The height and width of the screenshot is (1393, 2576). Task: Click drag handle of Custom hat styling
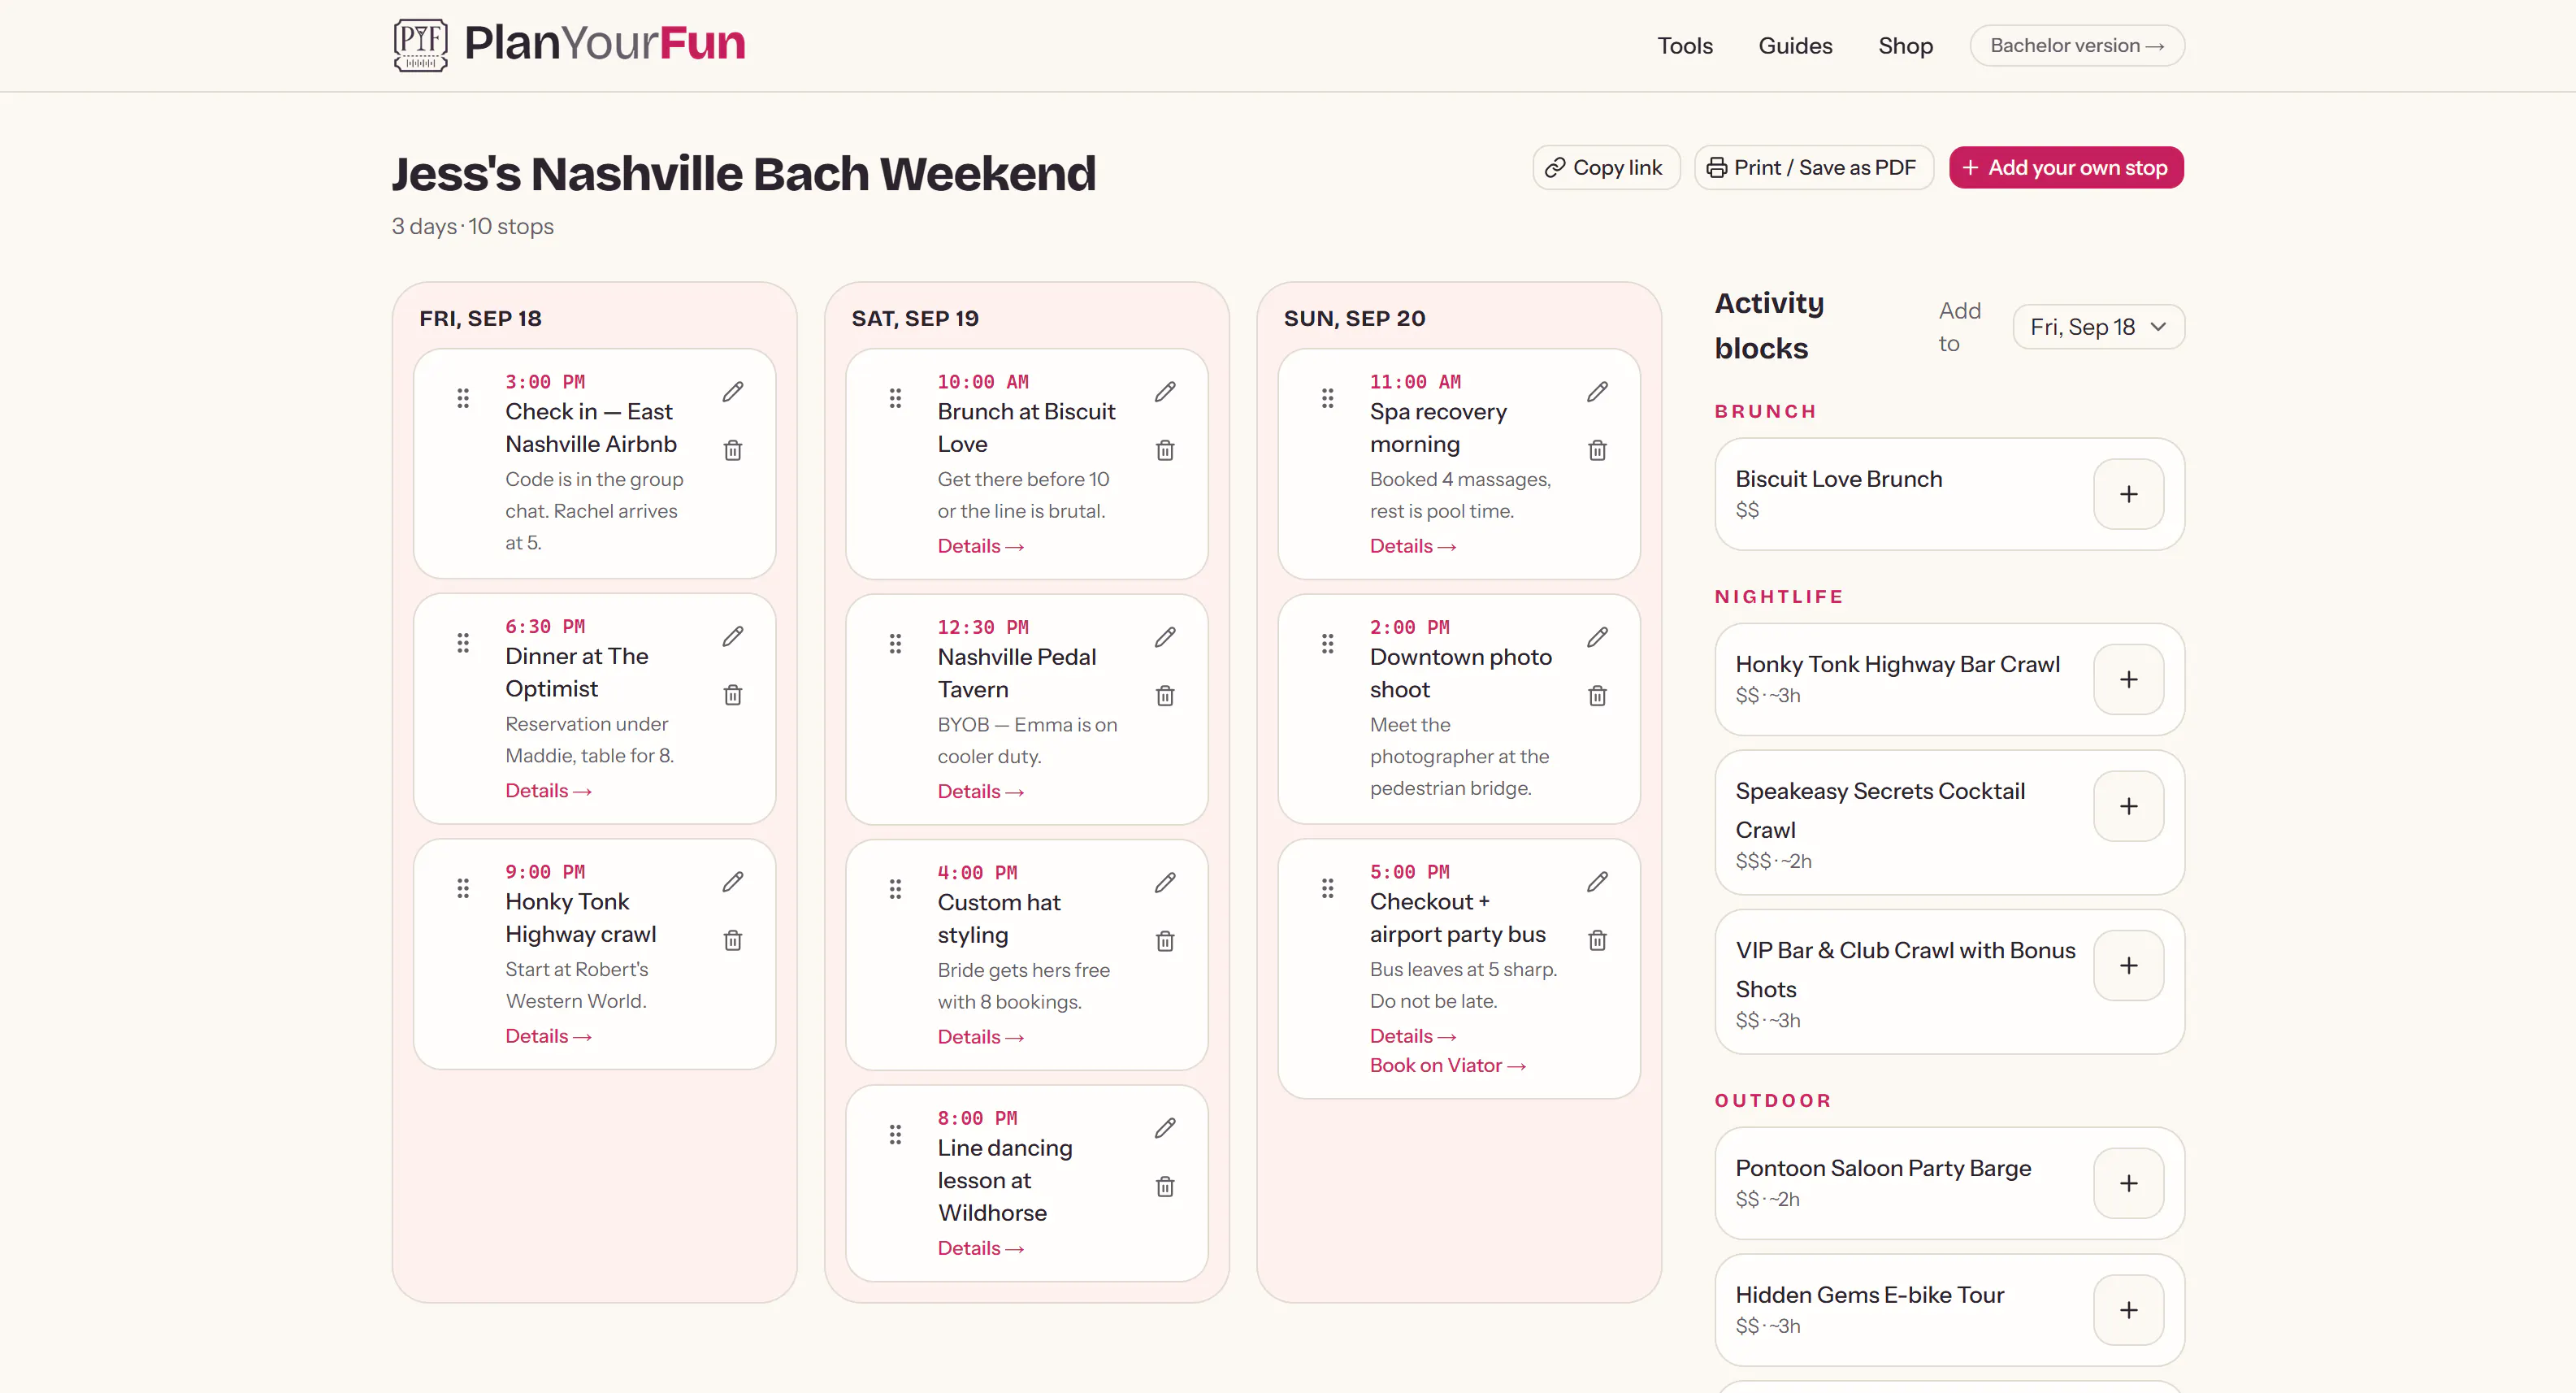point(895,889)
